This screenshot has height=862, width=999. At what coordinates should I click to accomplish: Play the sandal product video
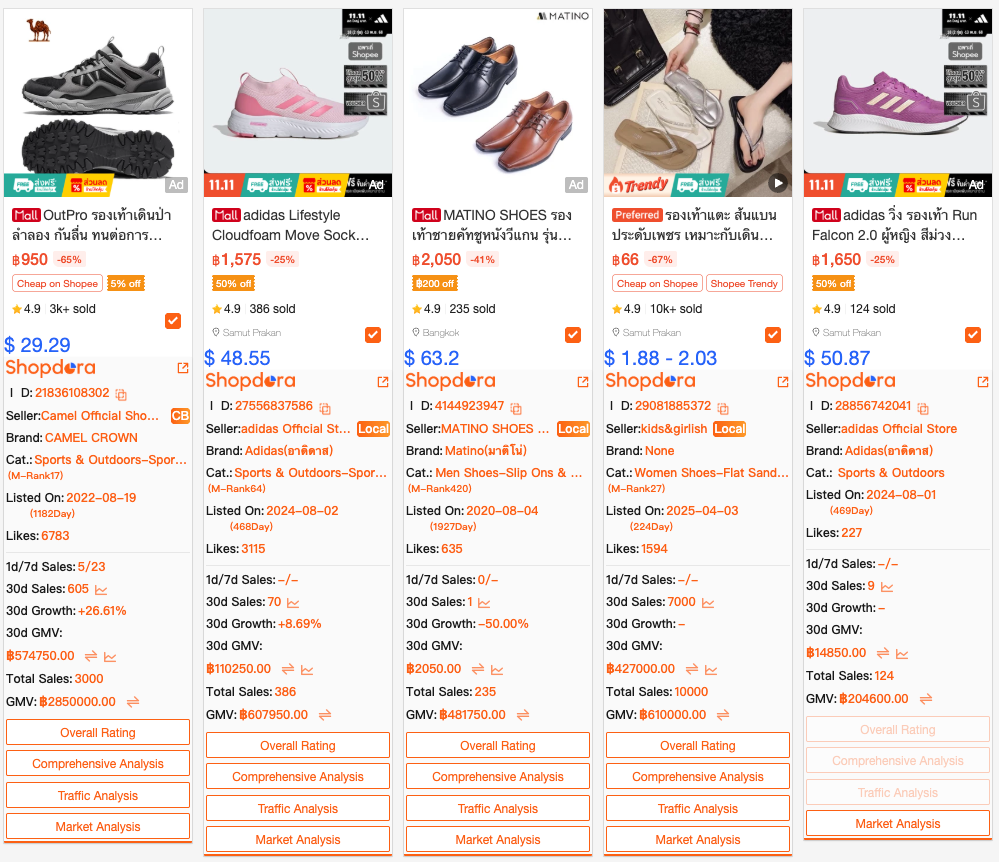777,183
